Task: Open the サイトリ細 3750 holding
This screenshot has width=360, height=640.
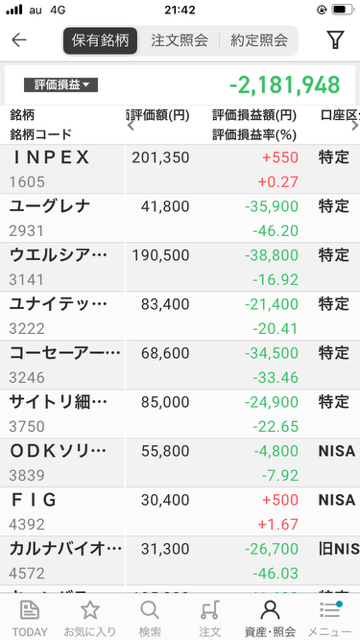Action: coord(180,414)
